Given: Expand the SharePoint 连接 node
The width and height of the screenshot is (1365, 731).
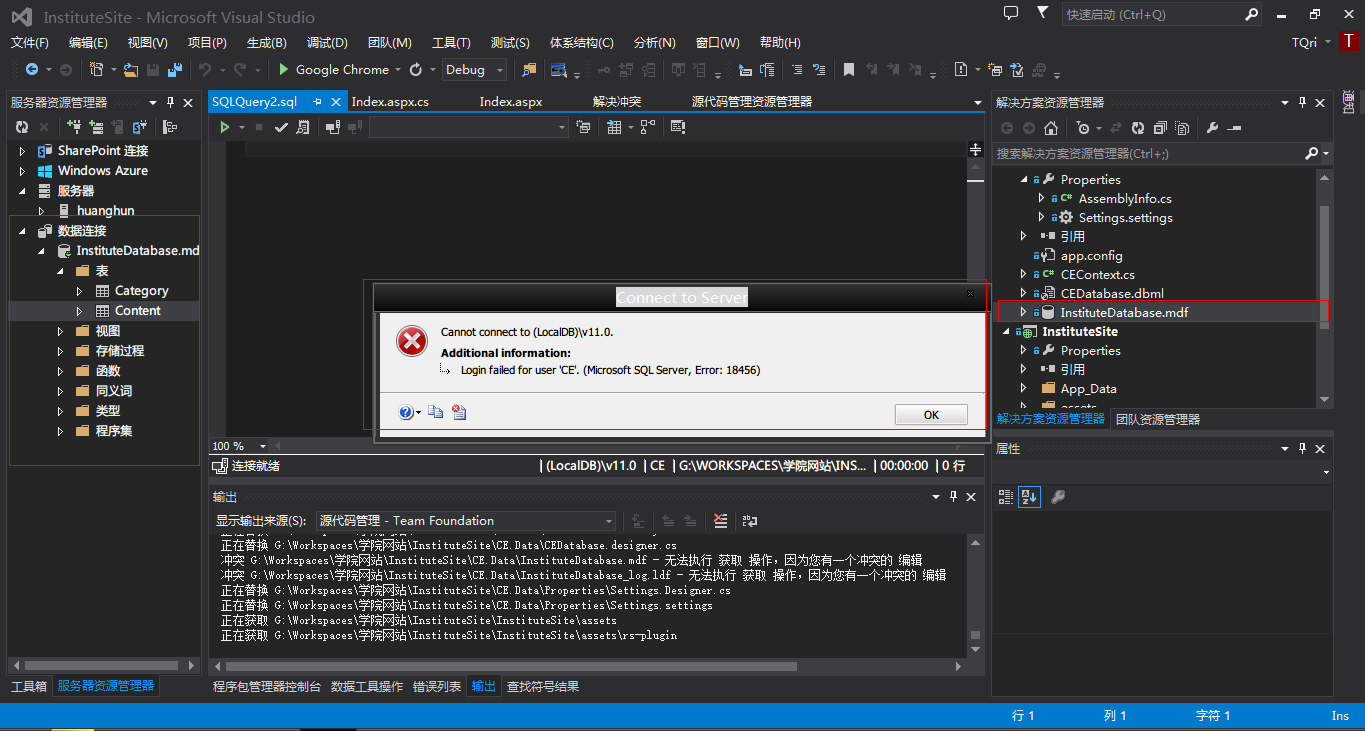Looking at the screenshot, I should 23,151.
